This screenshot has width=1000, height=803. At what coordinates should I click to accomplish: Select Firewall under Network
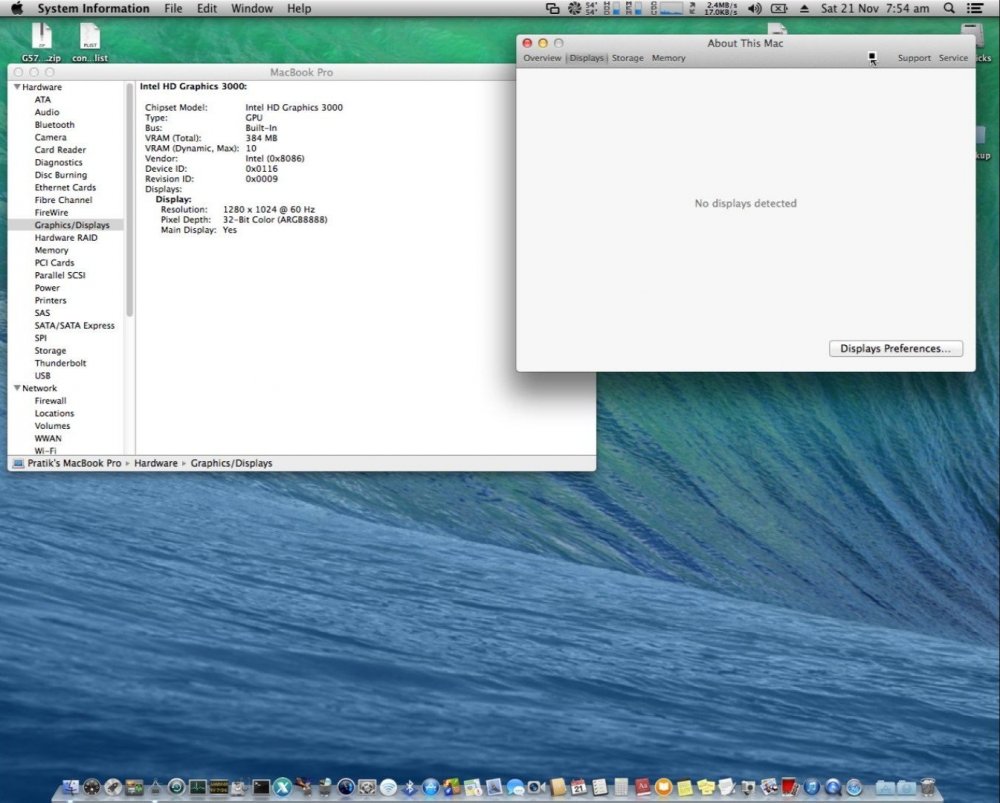(x=50, y=401)
